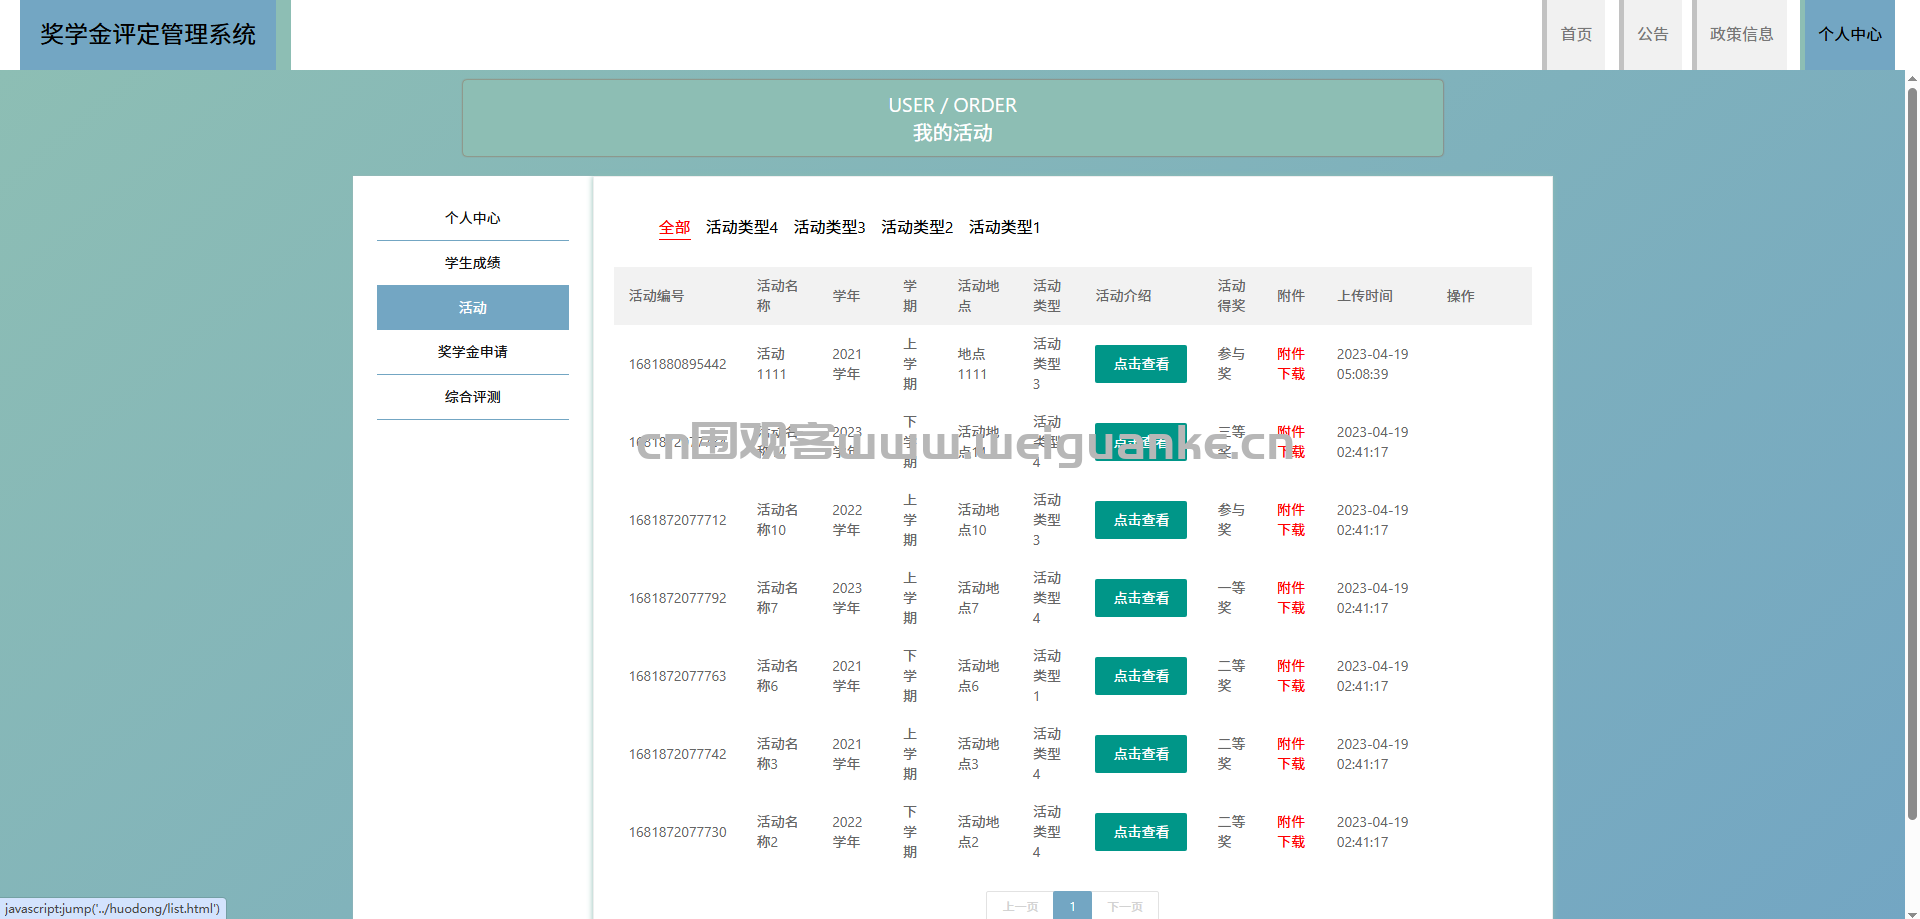Download attachment for activity 1681872077730
This screenshot has width=1920, height=919.
click(1291, 832)
